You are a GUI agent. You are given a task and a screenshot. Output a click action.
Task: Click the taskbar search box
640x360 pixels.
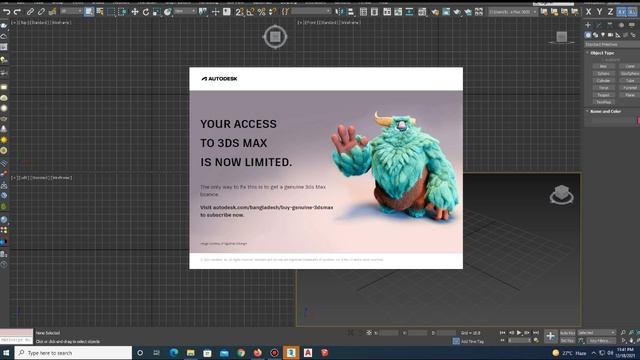coord(73,353)
